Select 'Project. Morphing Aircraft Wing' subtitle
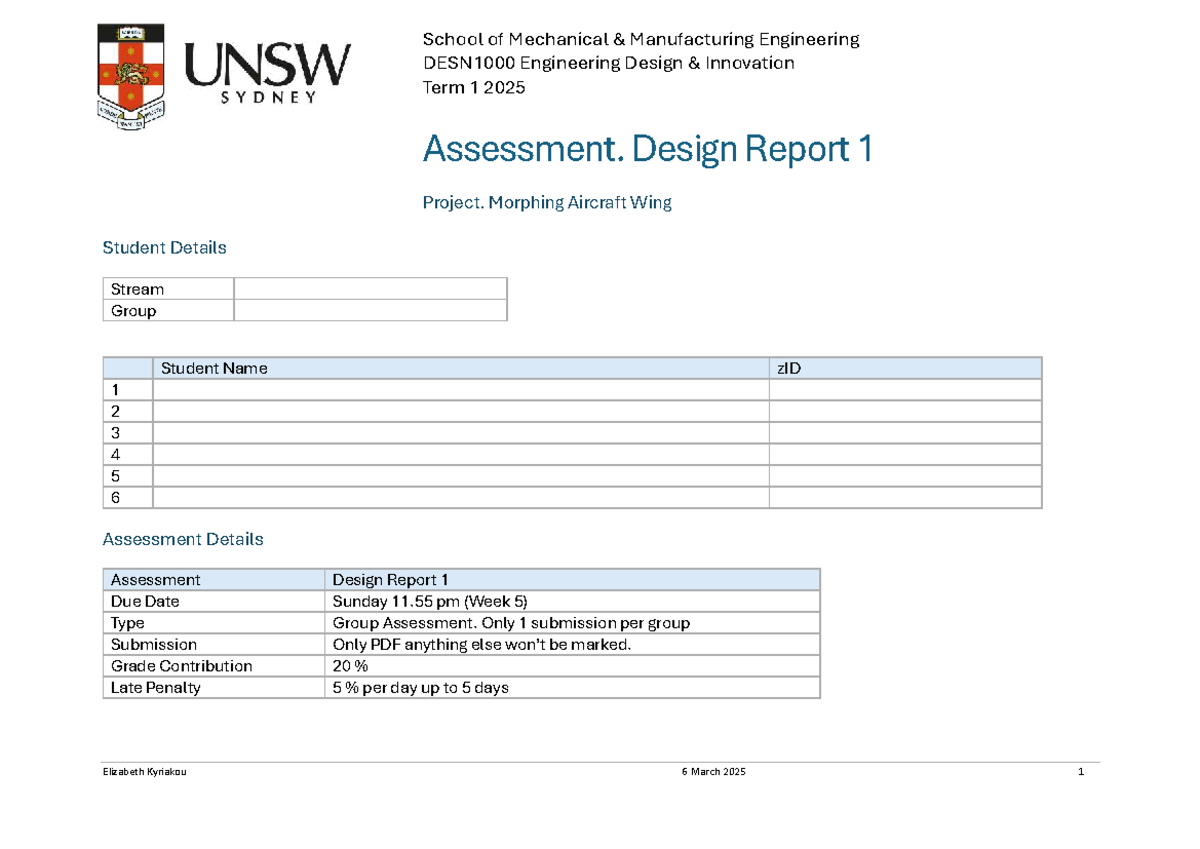The height and width of the screenshot is (849, 1200). tap(547, 203)
